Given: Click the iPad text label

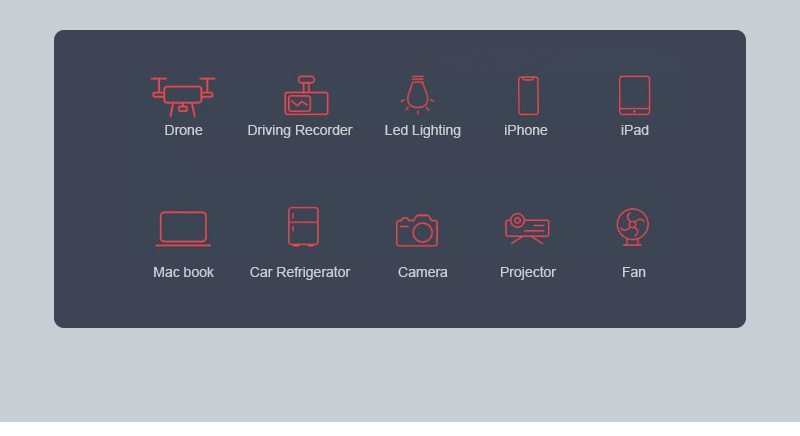Looking at the screenshot, I should (x=635, y=131).
